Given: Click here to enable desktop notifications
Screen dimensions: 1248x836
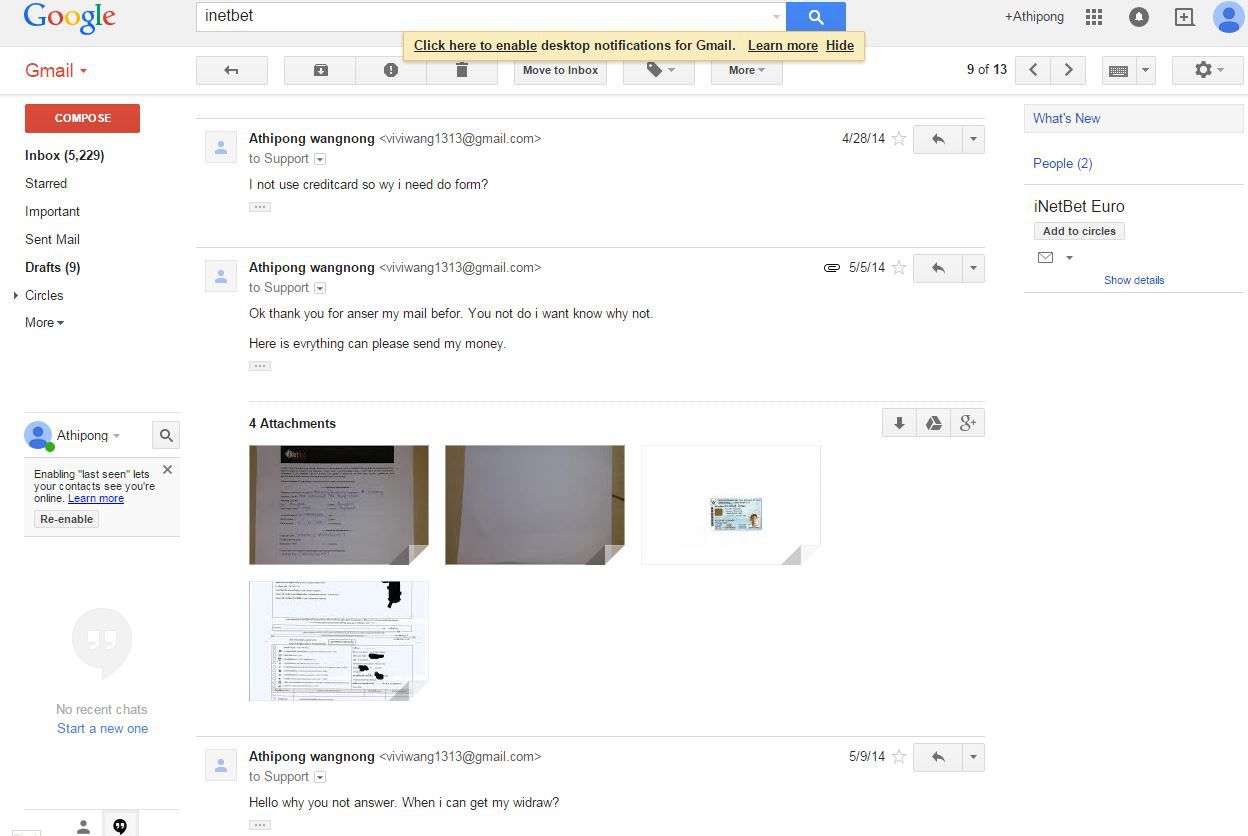Looking at the screenshot, I should point(475,45).
